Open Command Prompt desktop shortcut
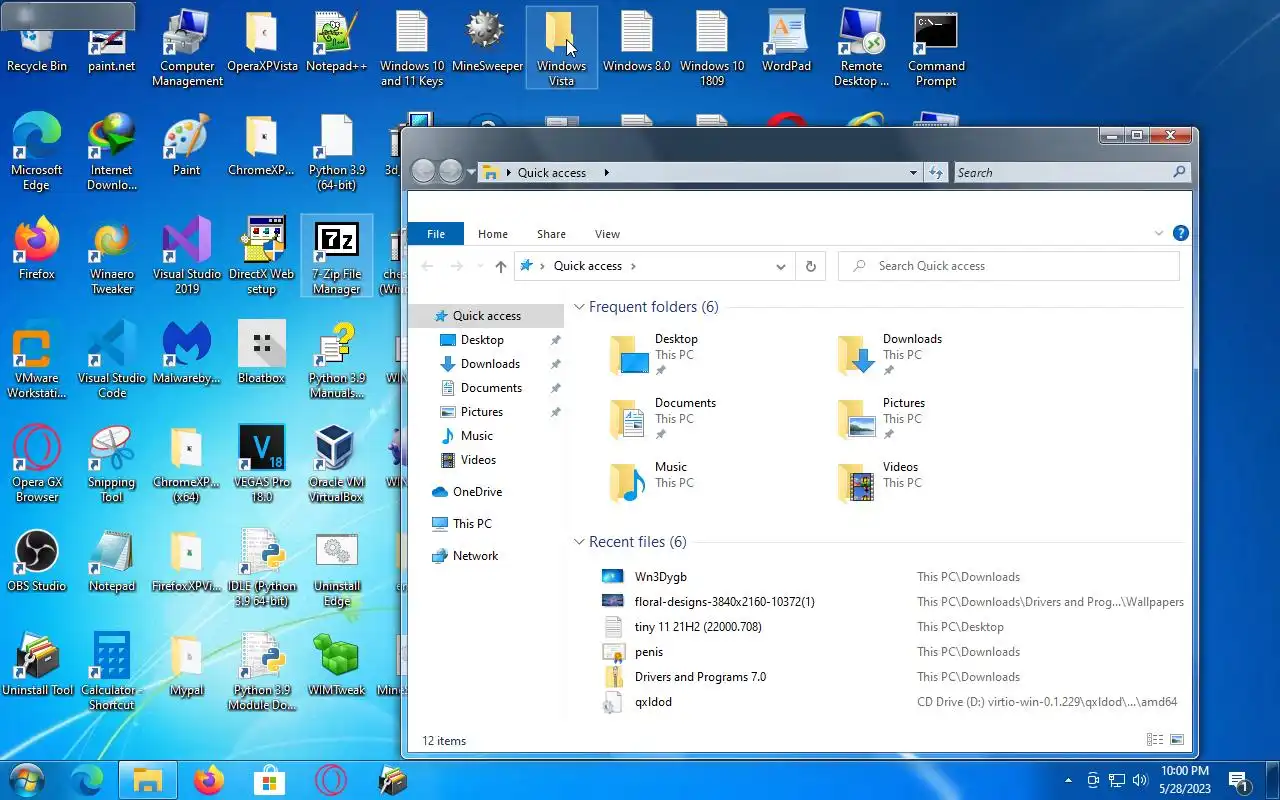This screenshot has height=800, width=1280. [936, 49]
